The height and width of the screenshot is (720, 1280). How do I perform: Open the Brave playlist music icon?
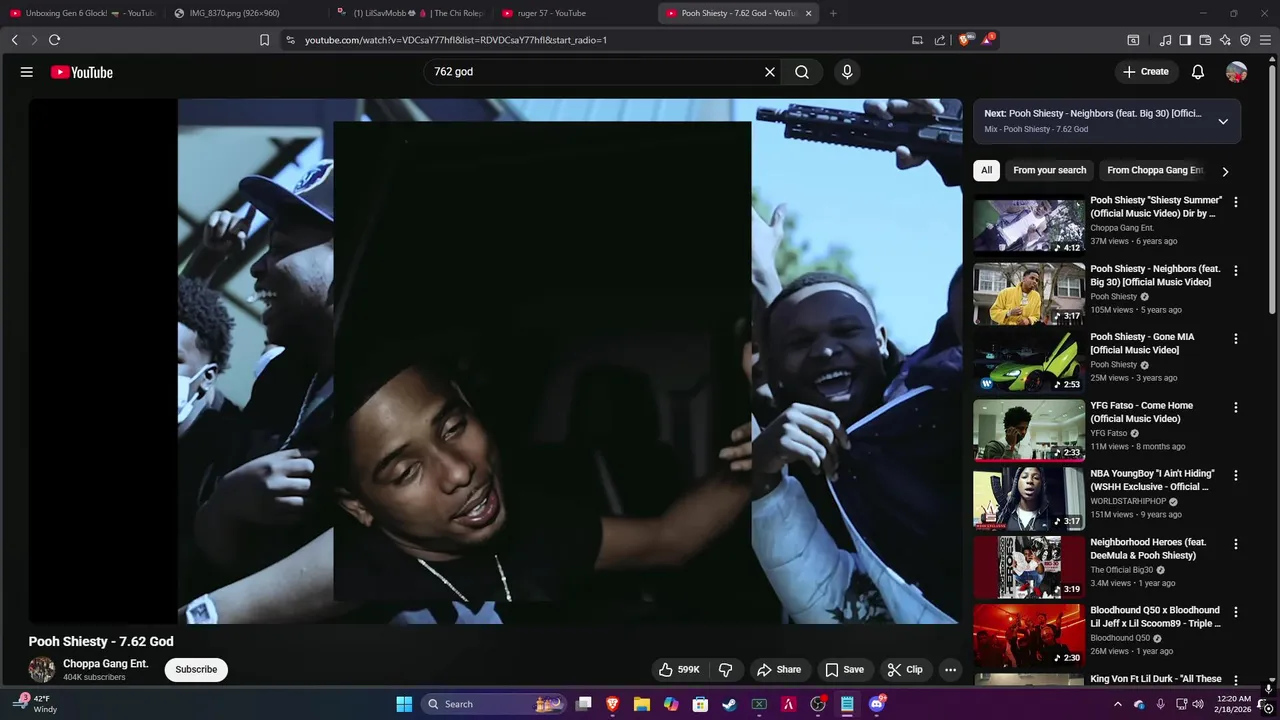1165,40
